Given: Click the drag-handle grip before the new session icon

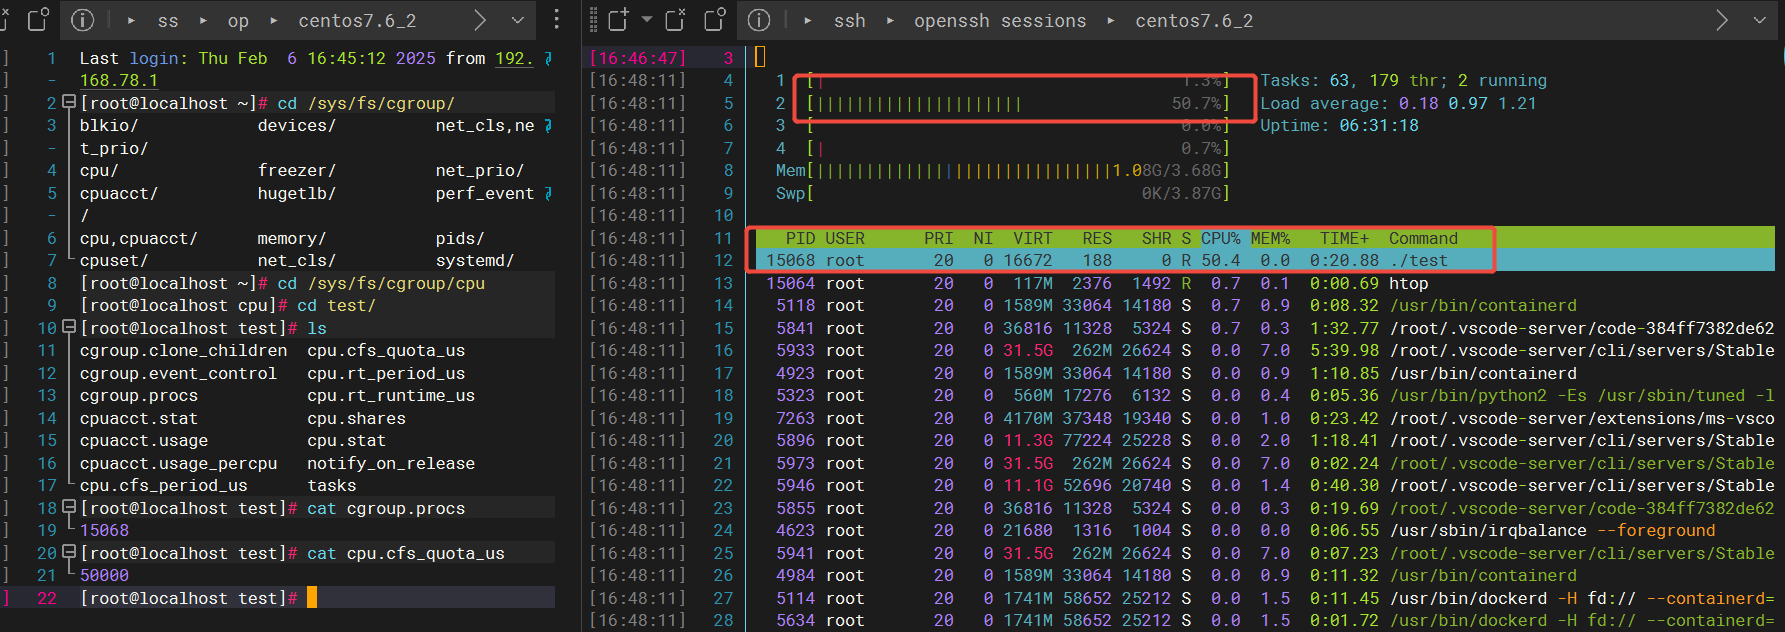Looking at the screenshot, I should coord(593,20).
